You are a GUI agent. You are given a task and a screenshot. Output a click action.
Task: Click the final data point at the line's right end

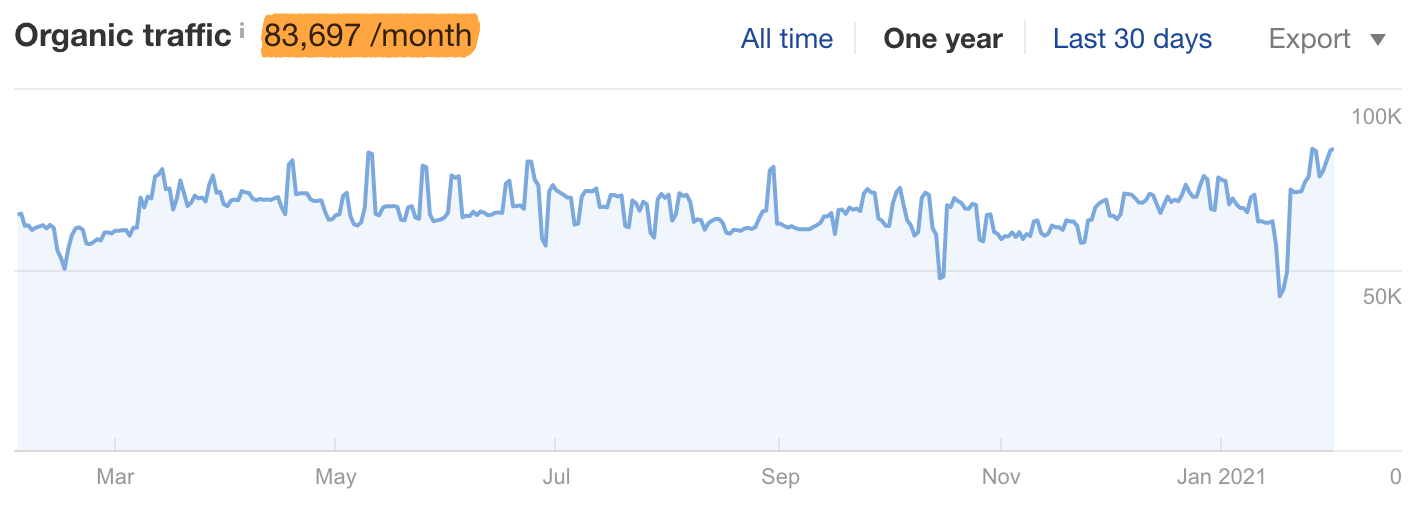point(1332,149)
